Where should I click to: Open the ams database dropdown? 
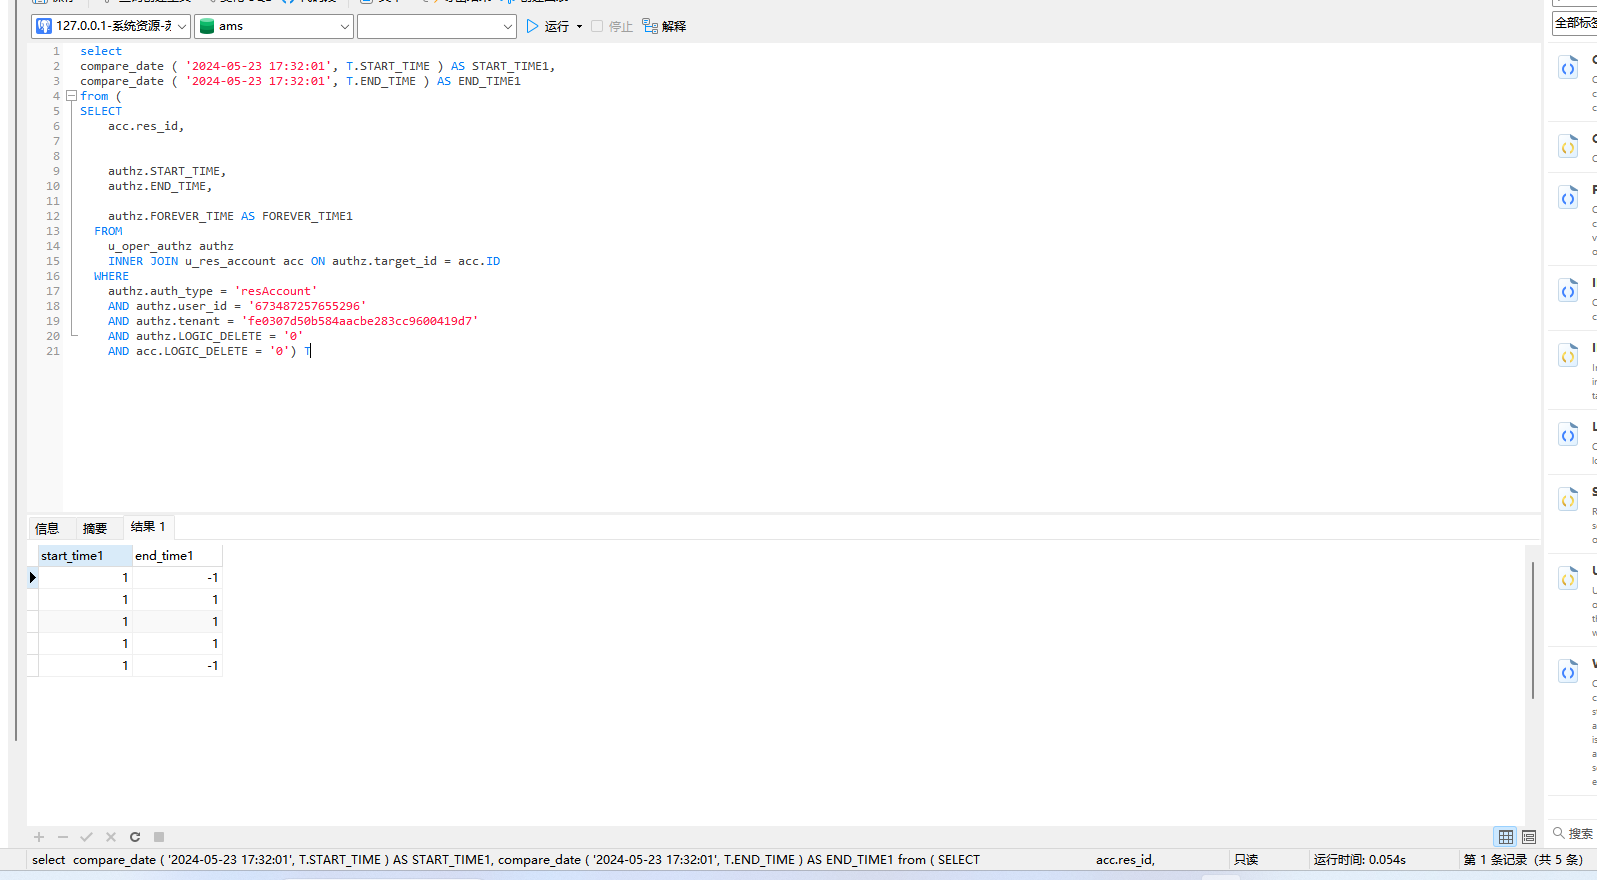point(273,26)
